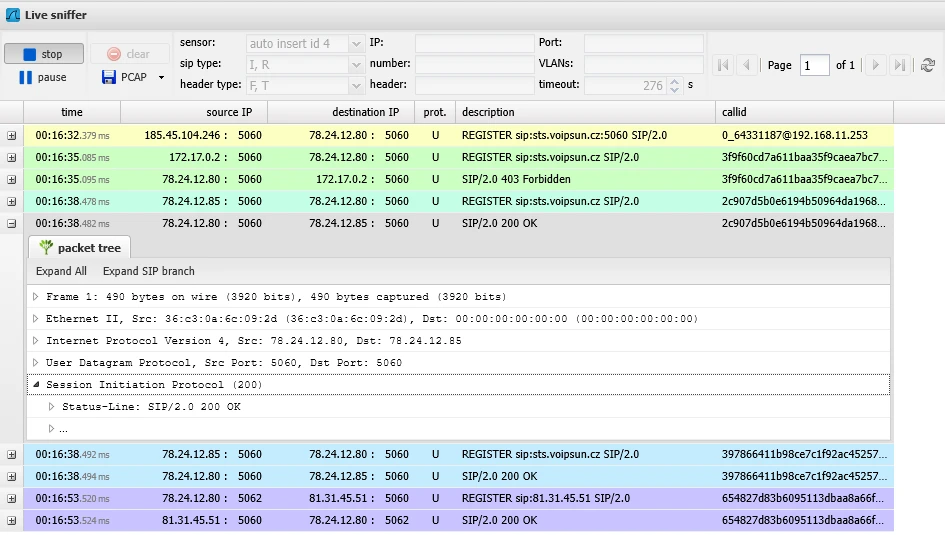Image resolution: width=945 pixels, height=535 pixels.
Task: Collapse the 00:16:38.482 200 OK row
Action: tap(11, 224)
